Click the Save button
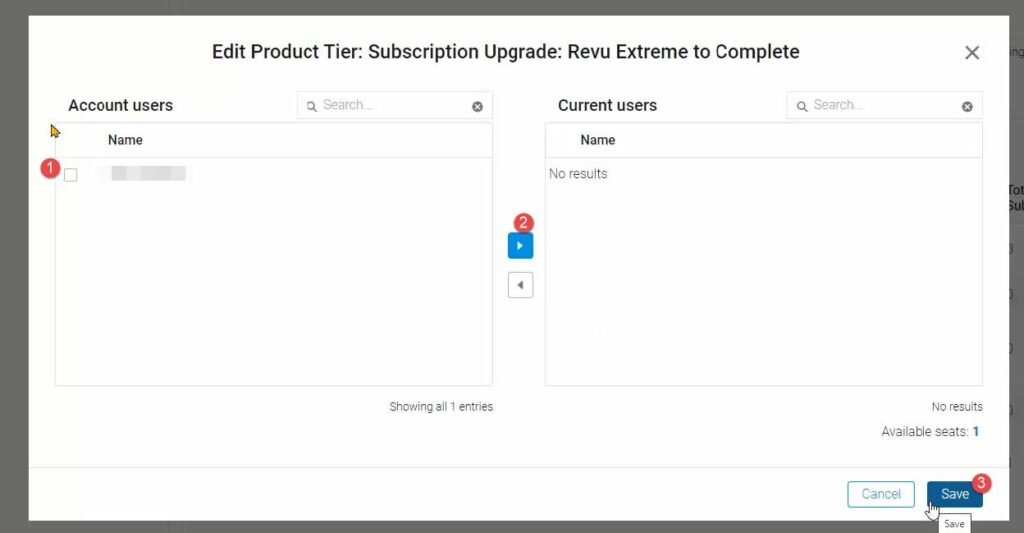 tap(954, 494)
